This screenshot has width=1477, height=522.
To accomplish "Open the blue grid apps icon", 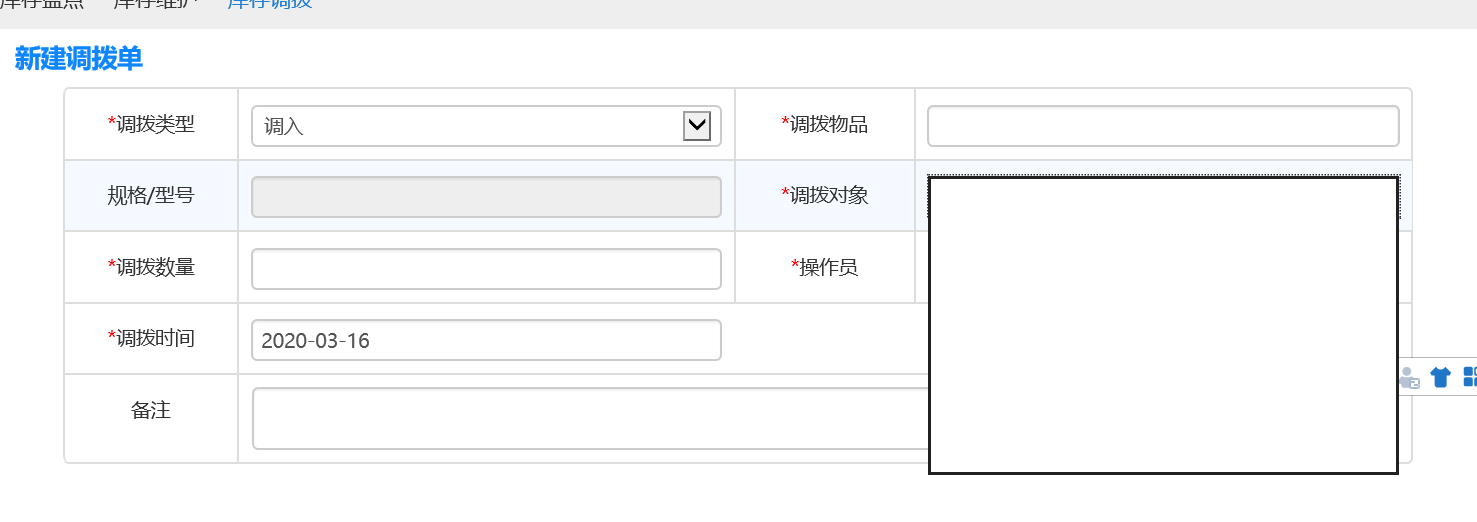I will click(1469, 377).
